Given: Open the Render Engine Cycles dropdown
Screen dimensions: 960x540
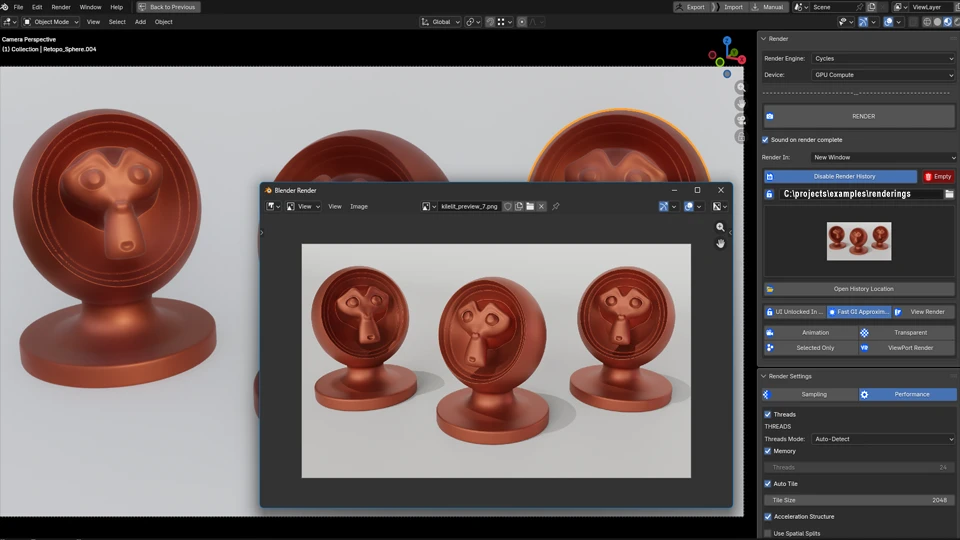Looking at the screenshot, I should point(883,59).
